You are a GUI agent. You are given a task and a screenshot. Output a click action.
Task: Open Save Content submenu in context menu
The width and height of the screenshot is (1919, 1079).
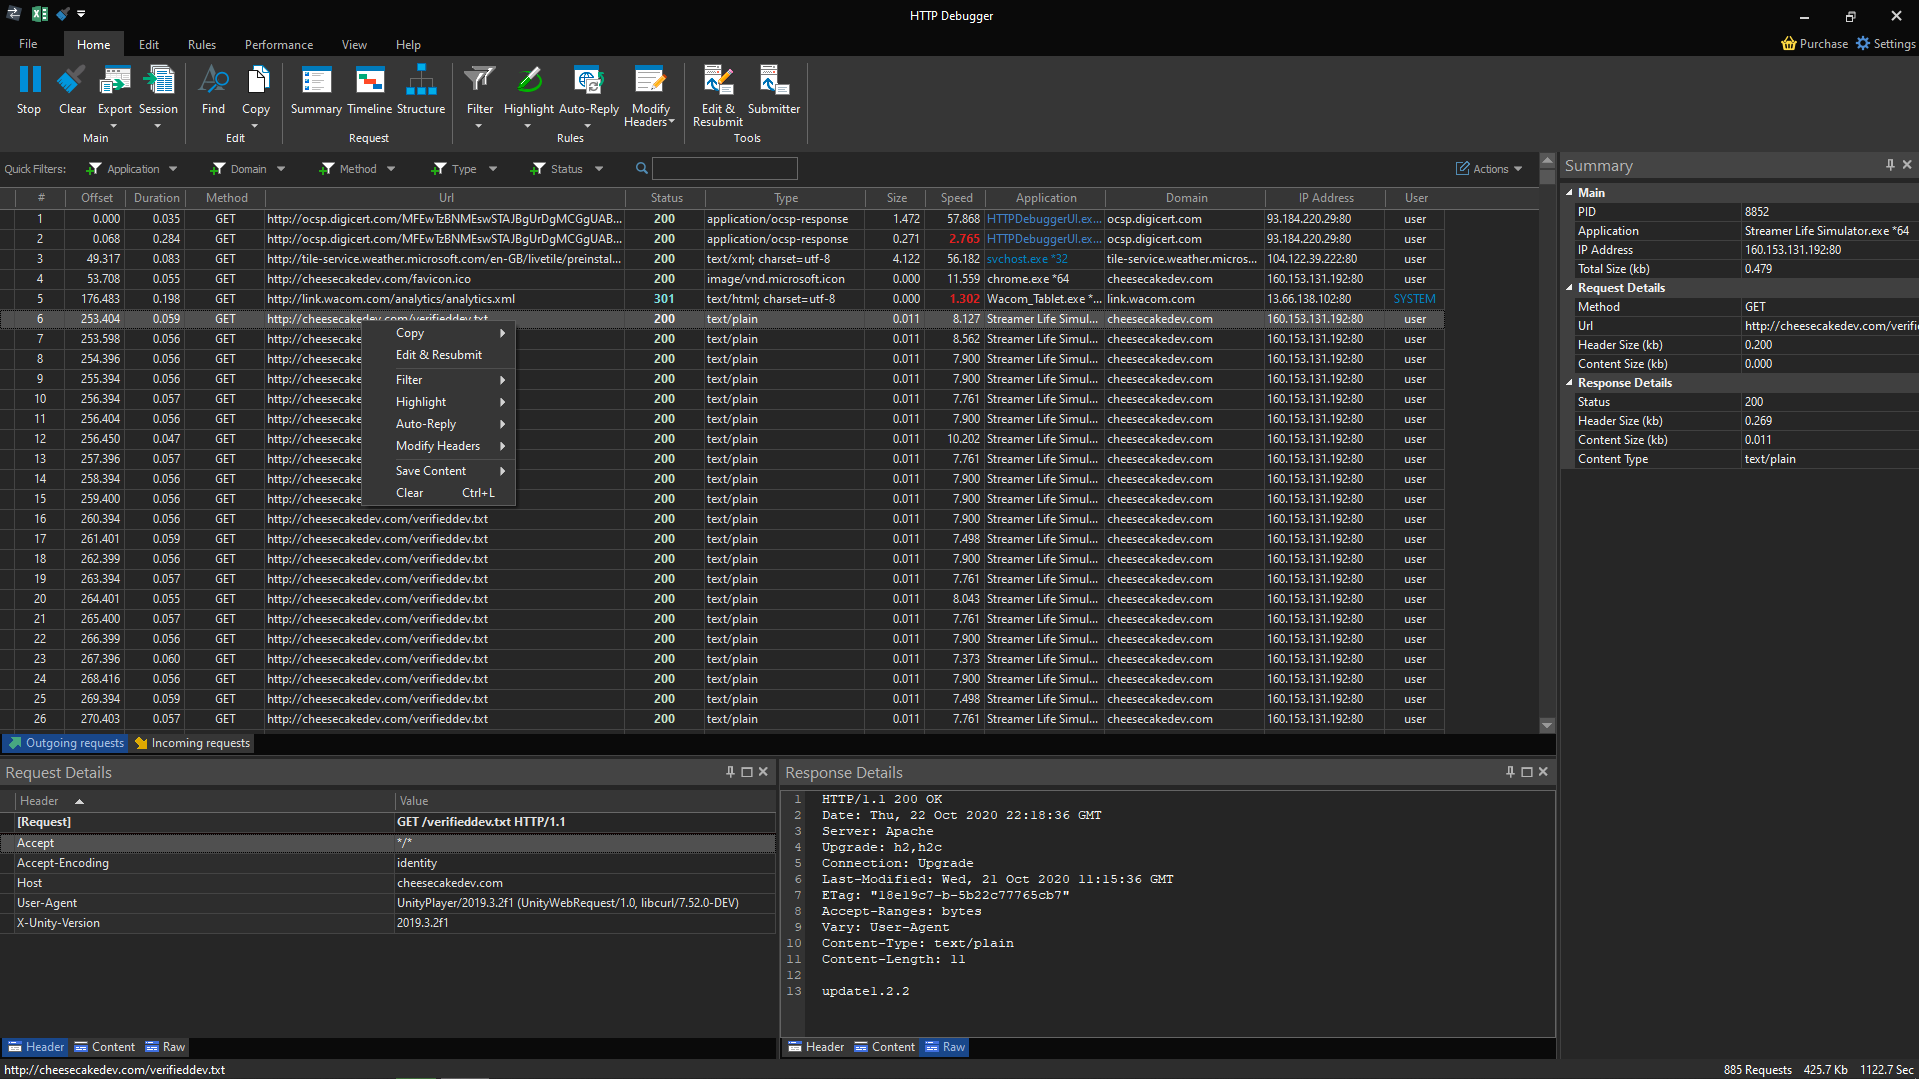438,471
